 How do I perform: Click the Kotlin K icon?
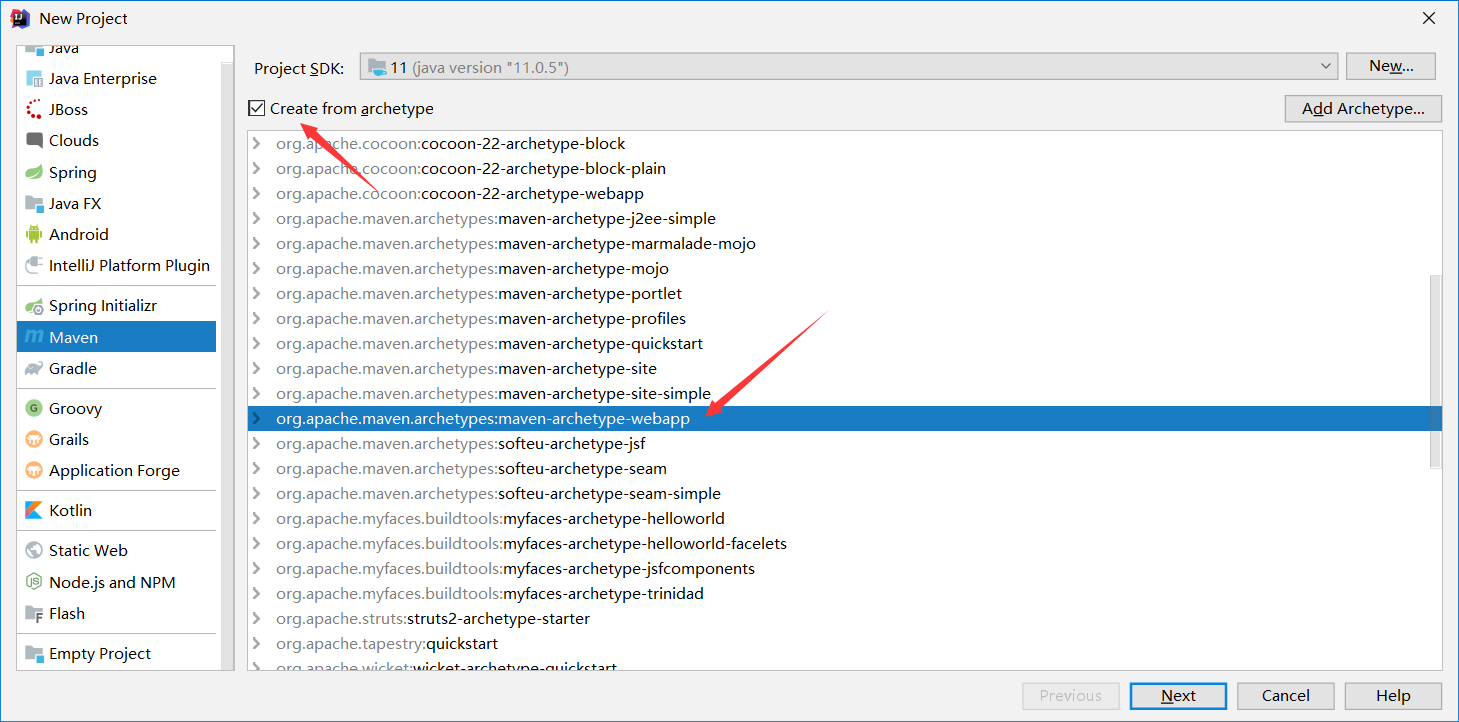[x=35, y=511]
